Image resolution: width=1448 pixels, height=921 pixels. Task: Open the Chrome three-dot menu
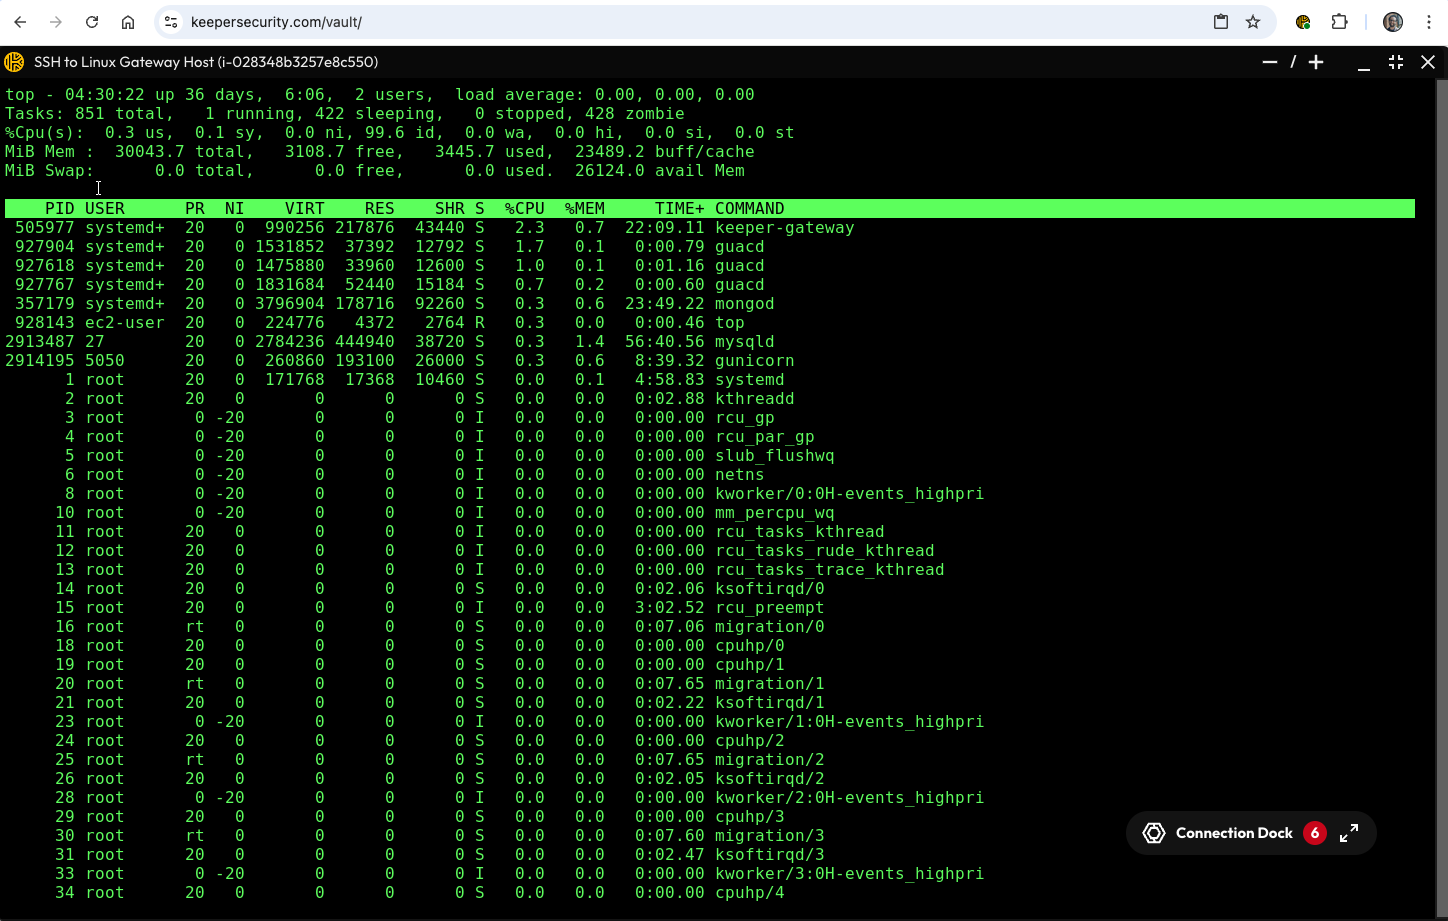(x=1428, y=22)
